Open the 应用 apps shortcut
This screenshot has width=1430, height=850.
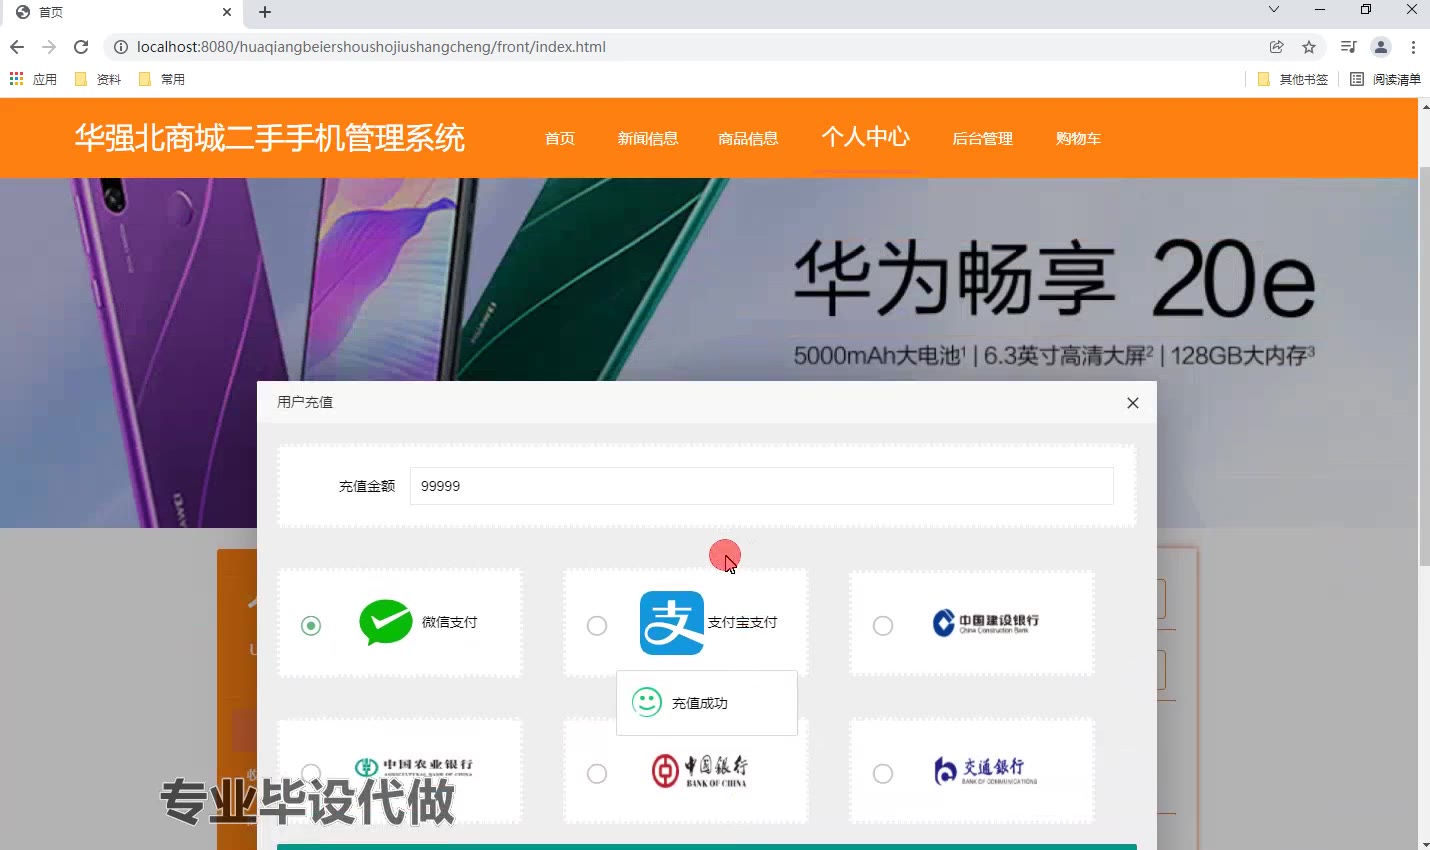(x=33, y=79)
